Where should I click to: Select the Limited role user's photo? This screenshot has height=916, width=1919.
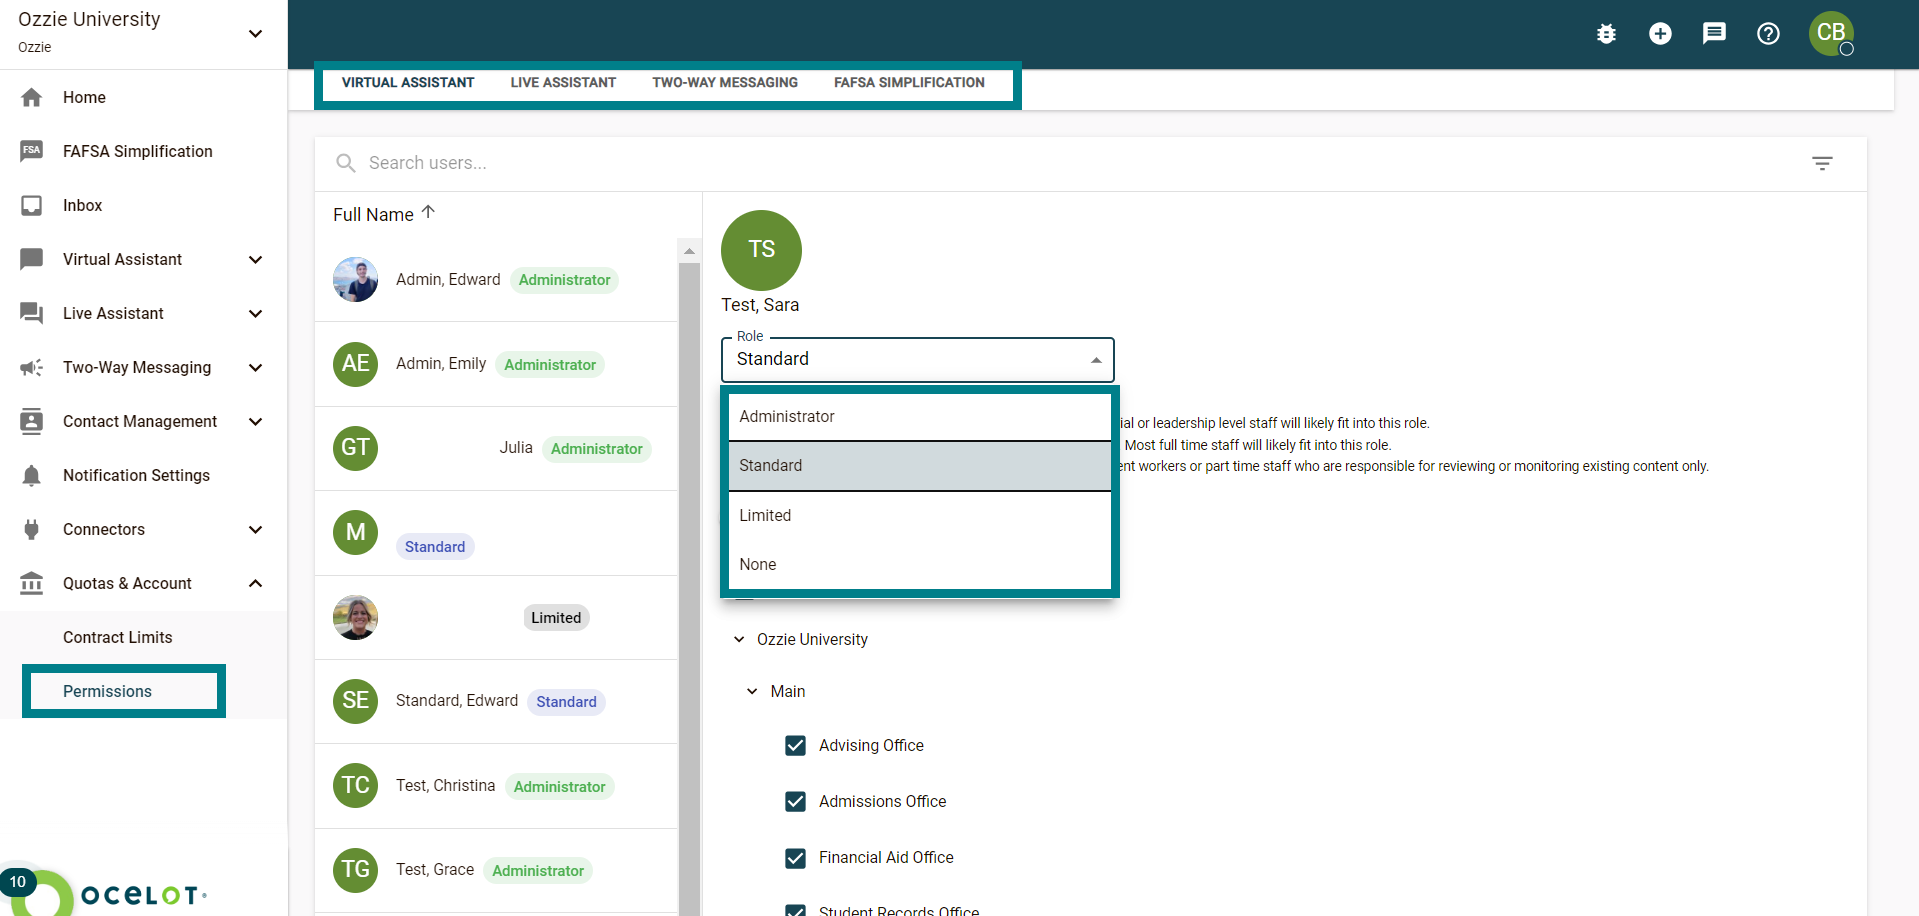355,617
